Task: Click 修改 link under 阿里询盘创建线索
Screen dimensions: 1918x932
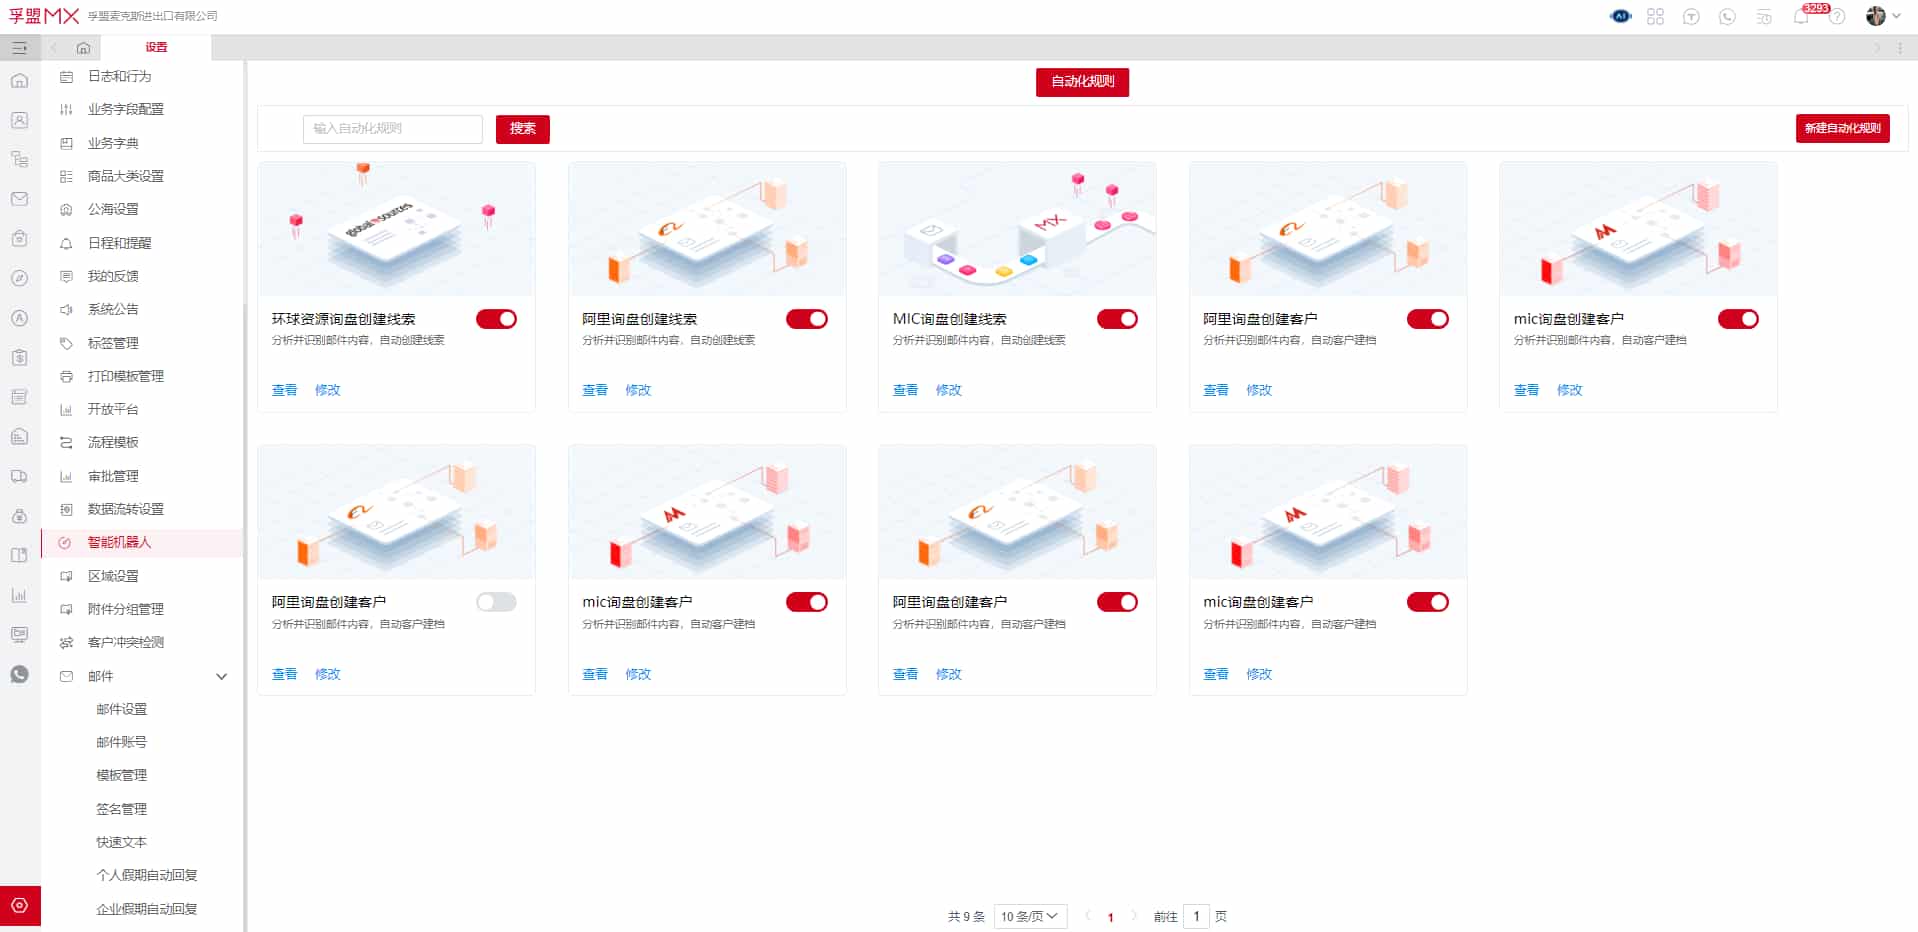Action: [638, 390]
